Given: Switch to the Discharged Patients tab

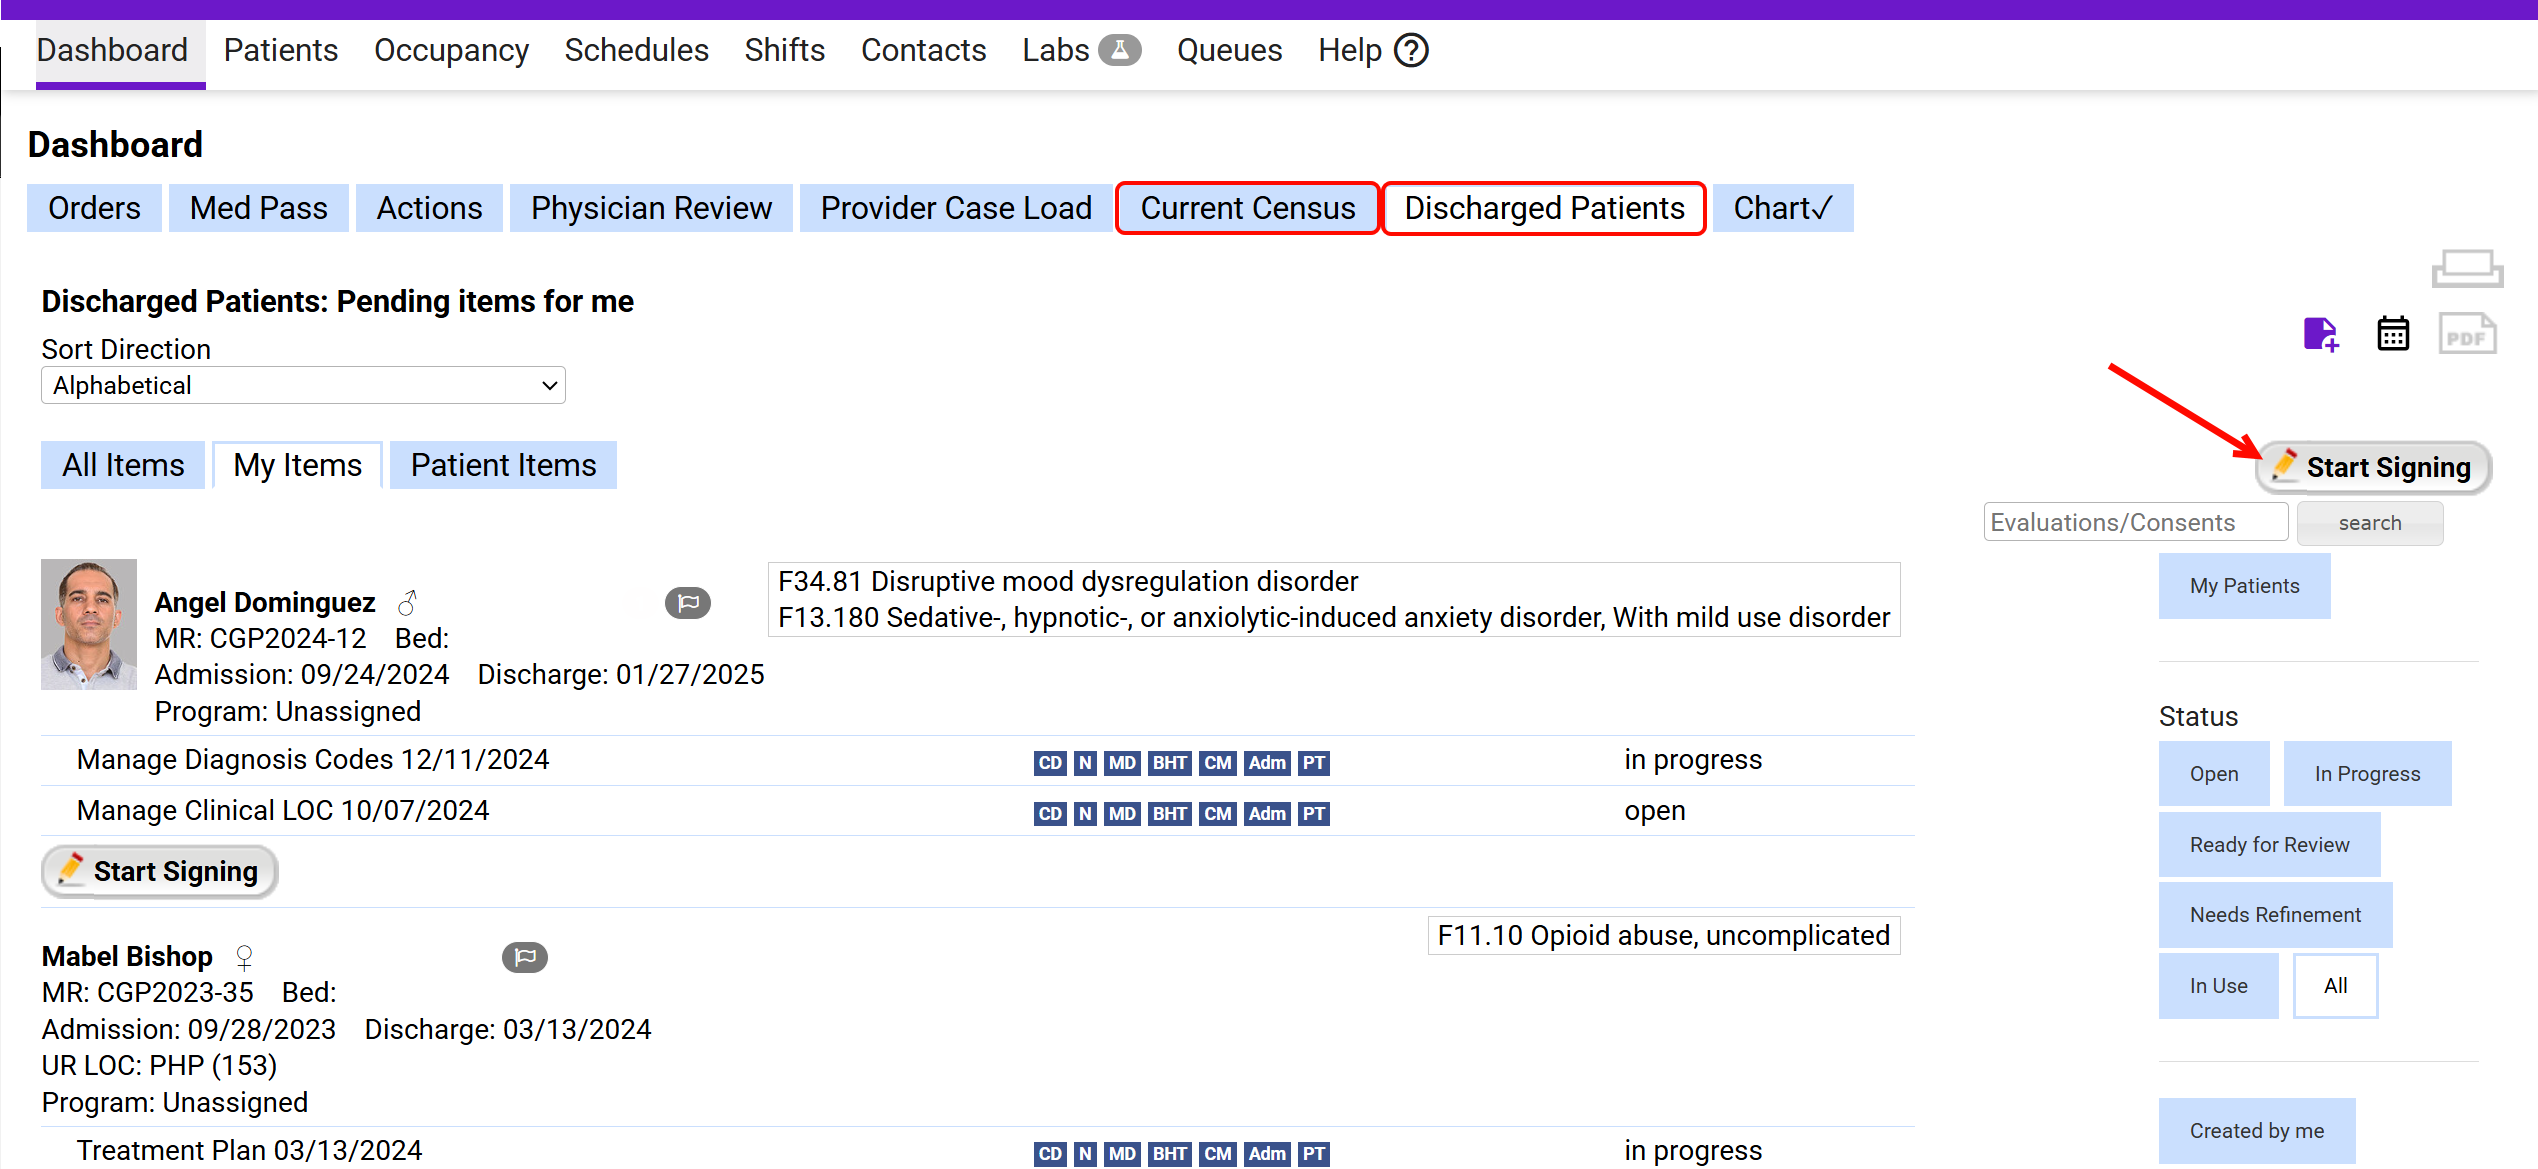Looking at the screenshot, I should [x=1543, y=209].
